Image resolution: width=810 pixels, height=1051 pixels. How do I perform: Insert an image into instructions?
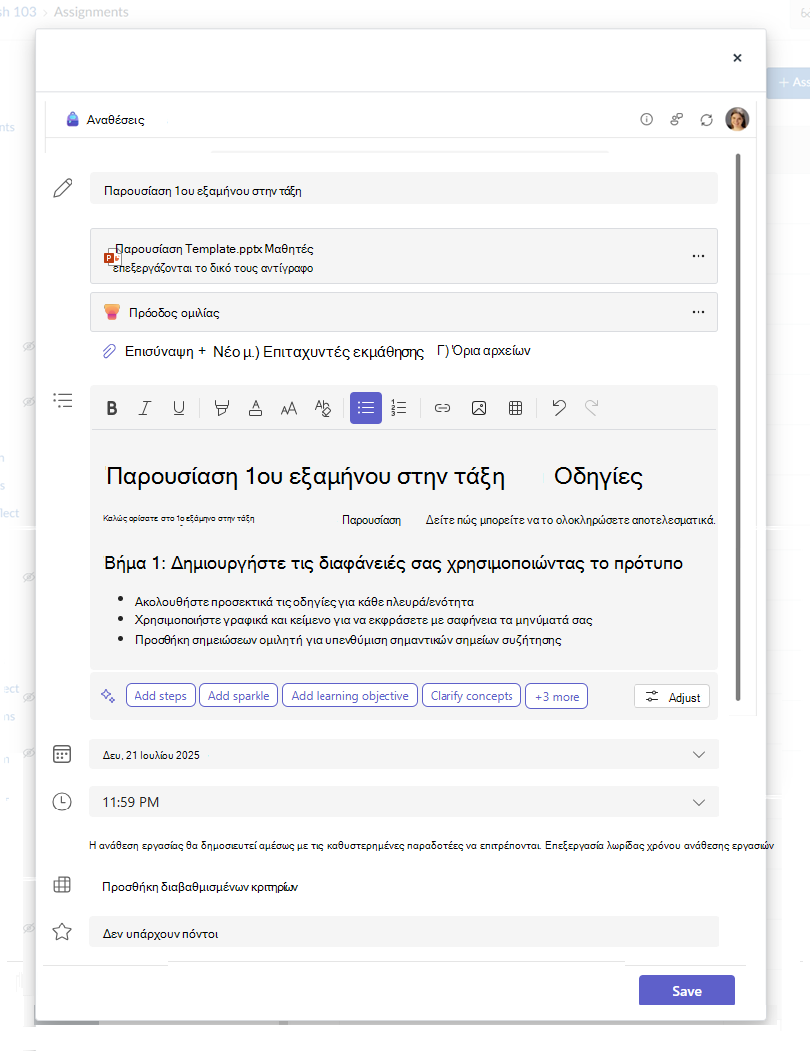point(479,408)
